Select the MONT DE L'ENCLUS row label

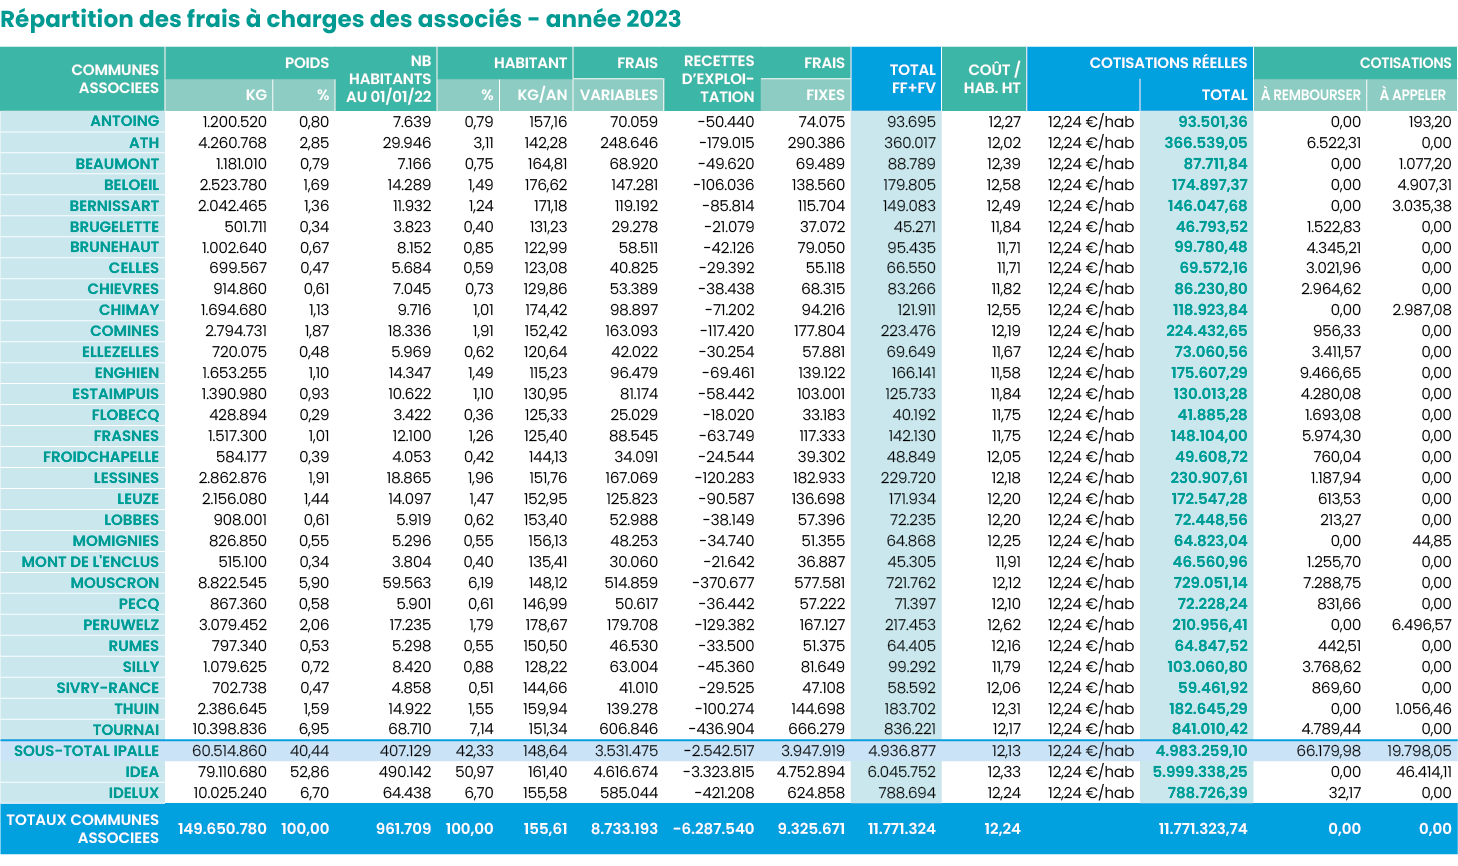(x=90, y=562)
